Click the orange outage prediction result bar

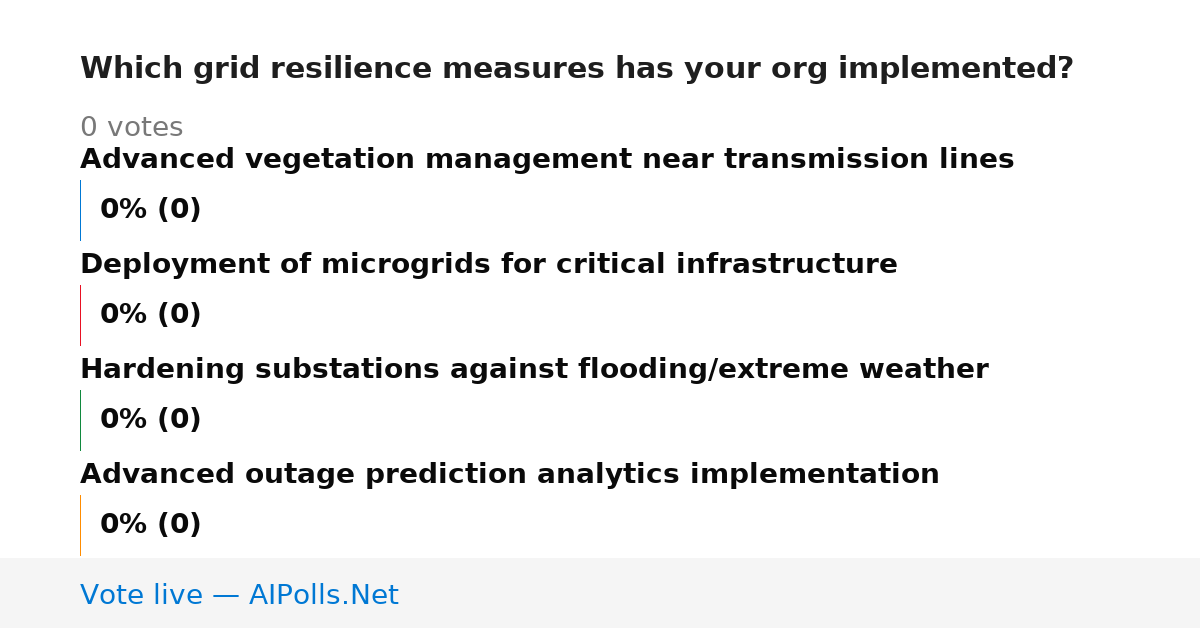click(x=80, y=525)
